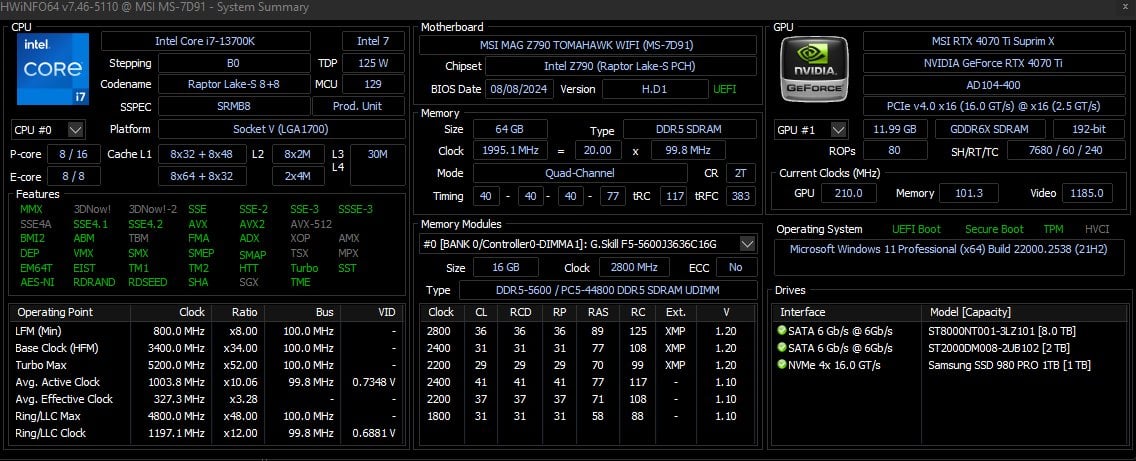Click the Interface column header in Drives
Image resolution: width=1136 pixels, height=461 pixels.
[x=848, y=312]
